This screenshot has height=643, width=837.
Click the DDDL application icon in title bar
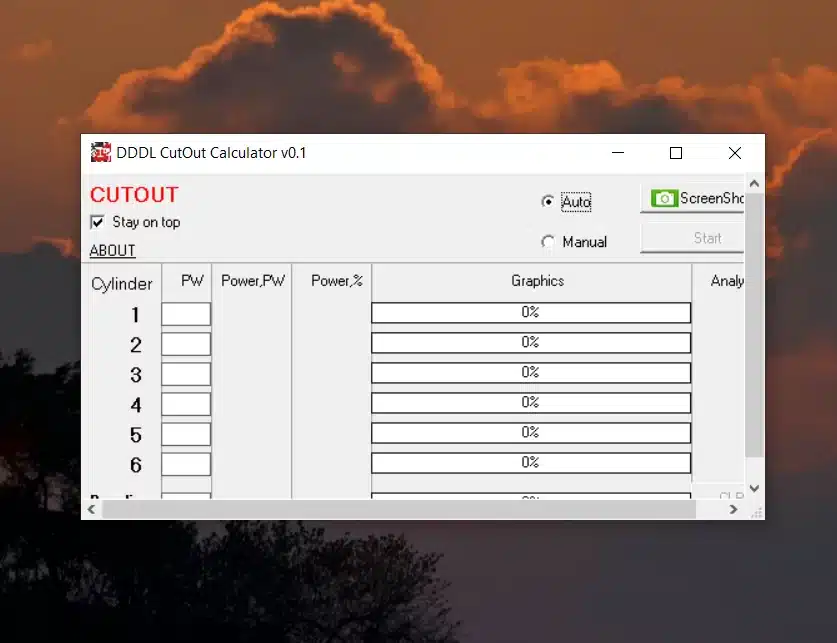pyautogui.click(x=100, y=152)
